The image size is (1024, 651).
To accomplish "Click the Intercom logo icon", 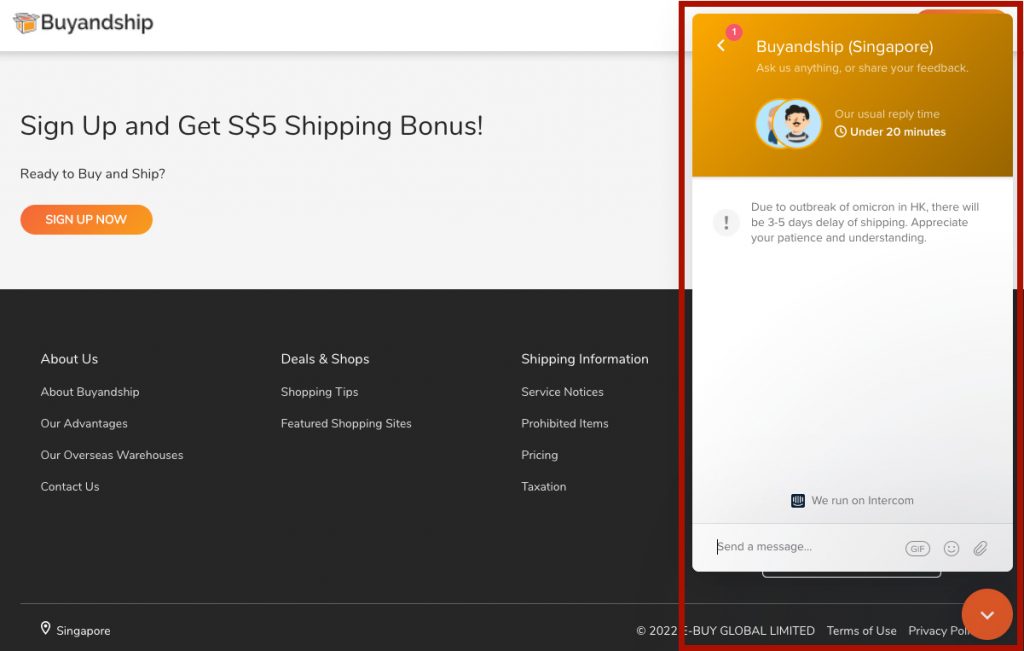I will (x=797, y=501).
